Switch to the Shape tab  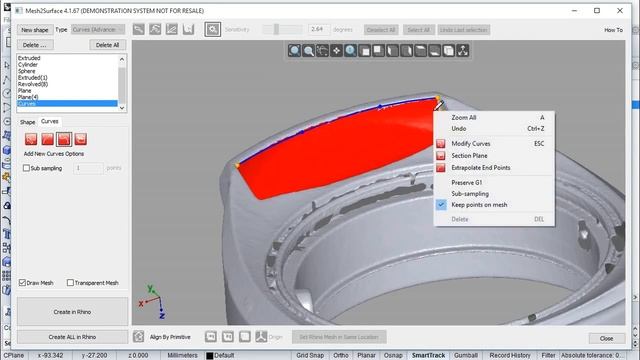pos(27,122)
